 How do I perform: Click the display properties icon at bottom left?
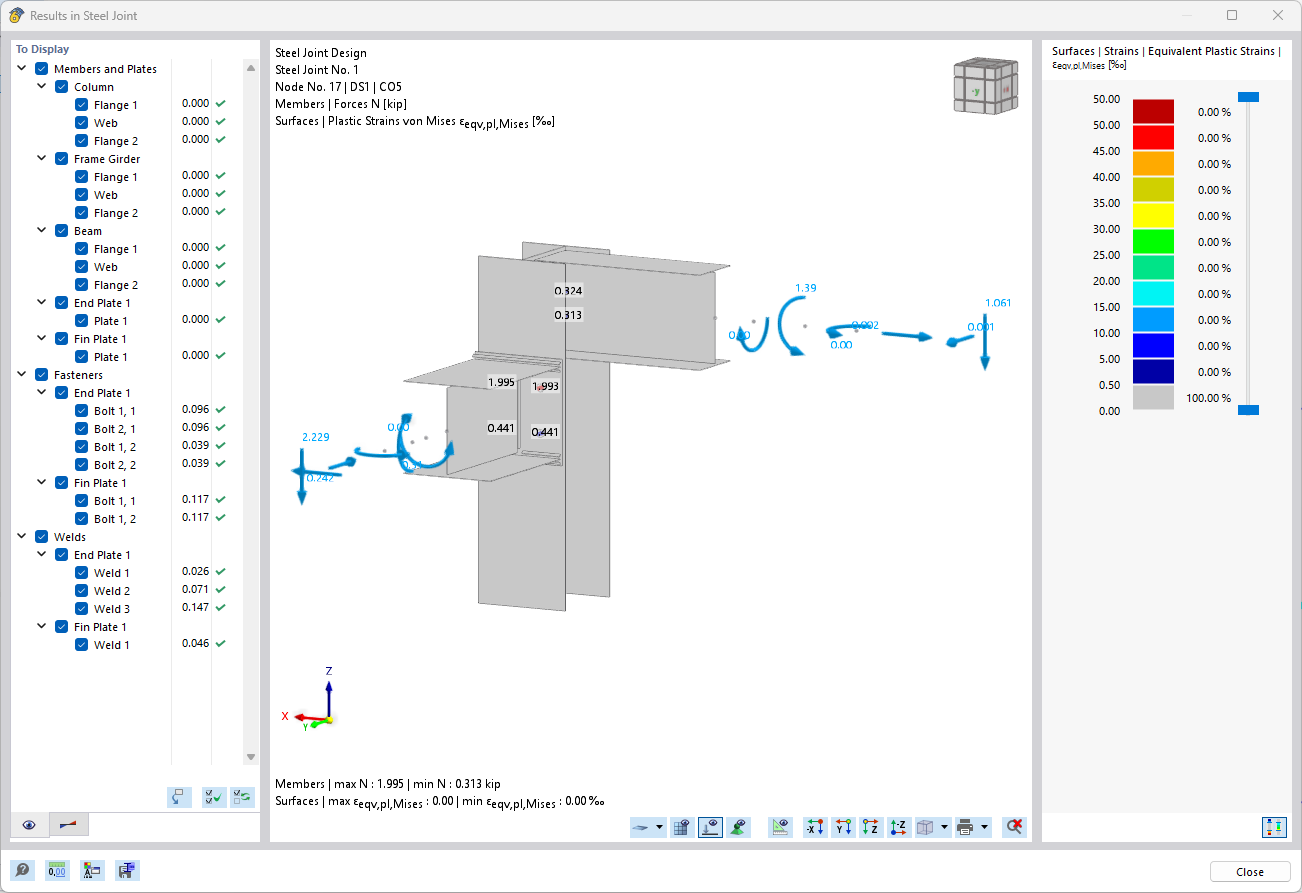[x=93, y=870]
